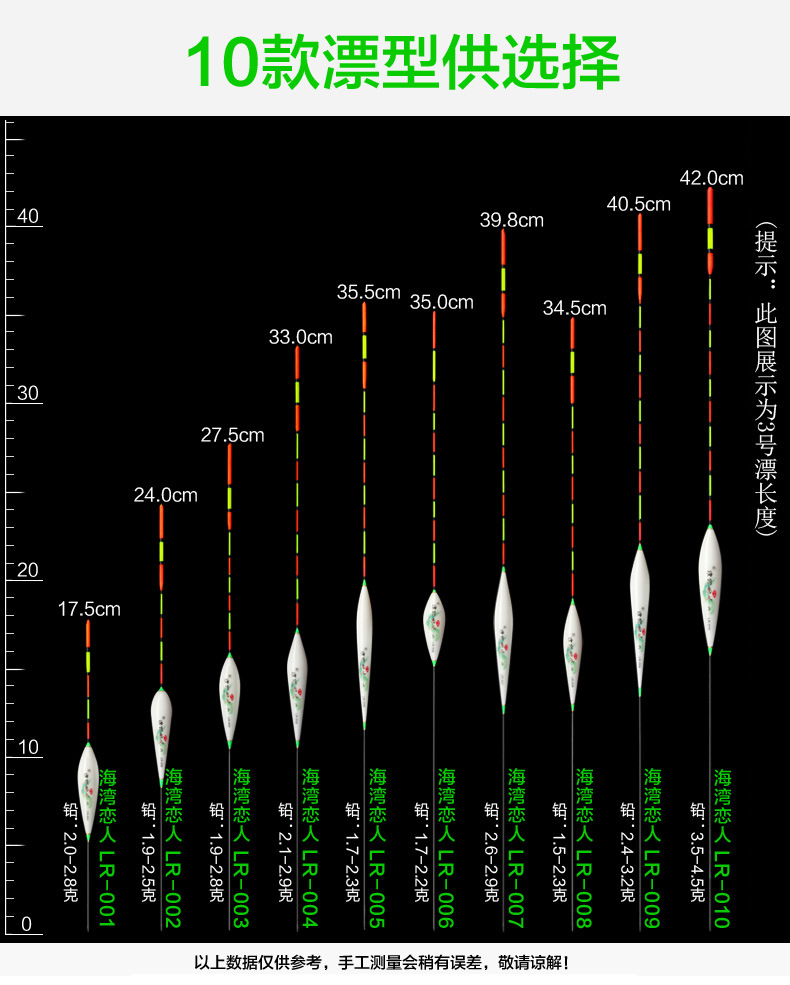
Task: Click the lead weight "铅: 3.5-4.5克"
Action: coord(698,852)
